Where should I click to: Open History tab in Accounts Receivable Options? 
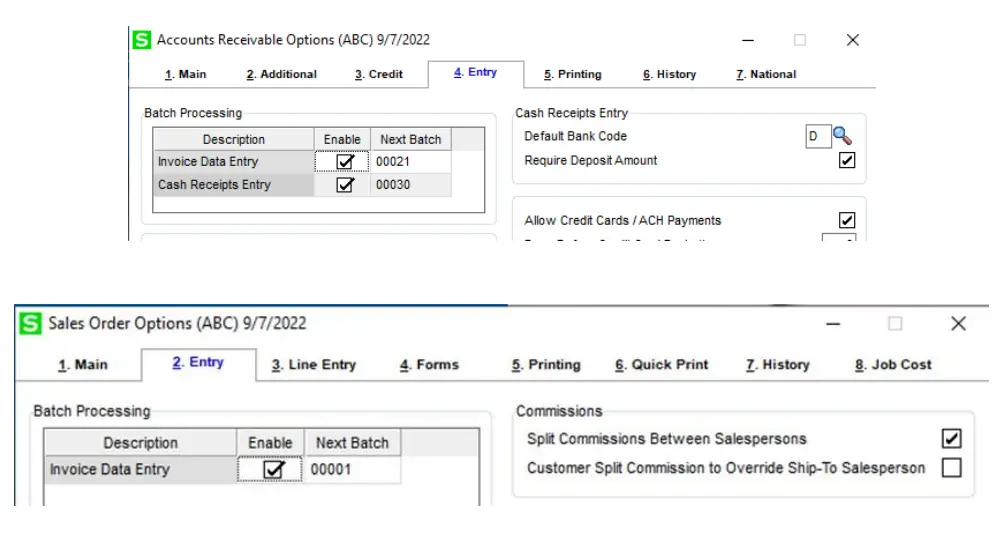[x=669, y=74]
